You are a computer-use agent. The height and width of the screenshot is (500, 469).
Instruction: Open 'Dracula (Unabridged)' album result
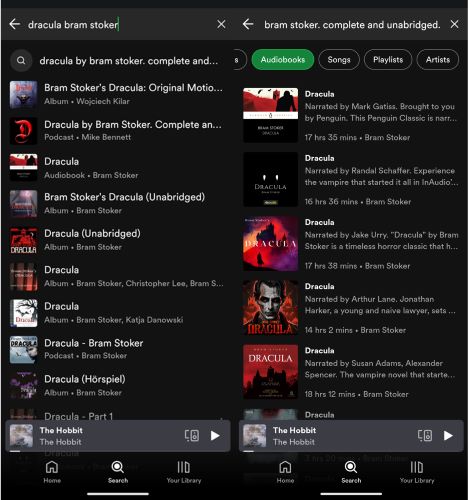(x=117, y=240)
